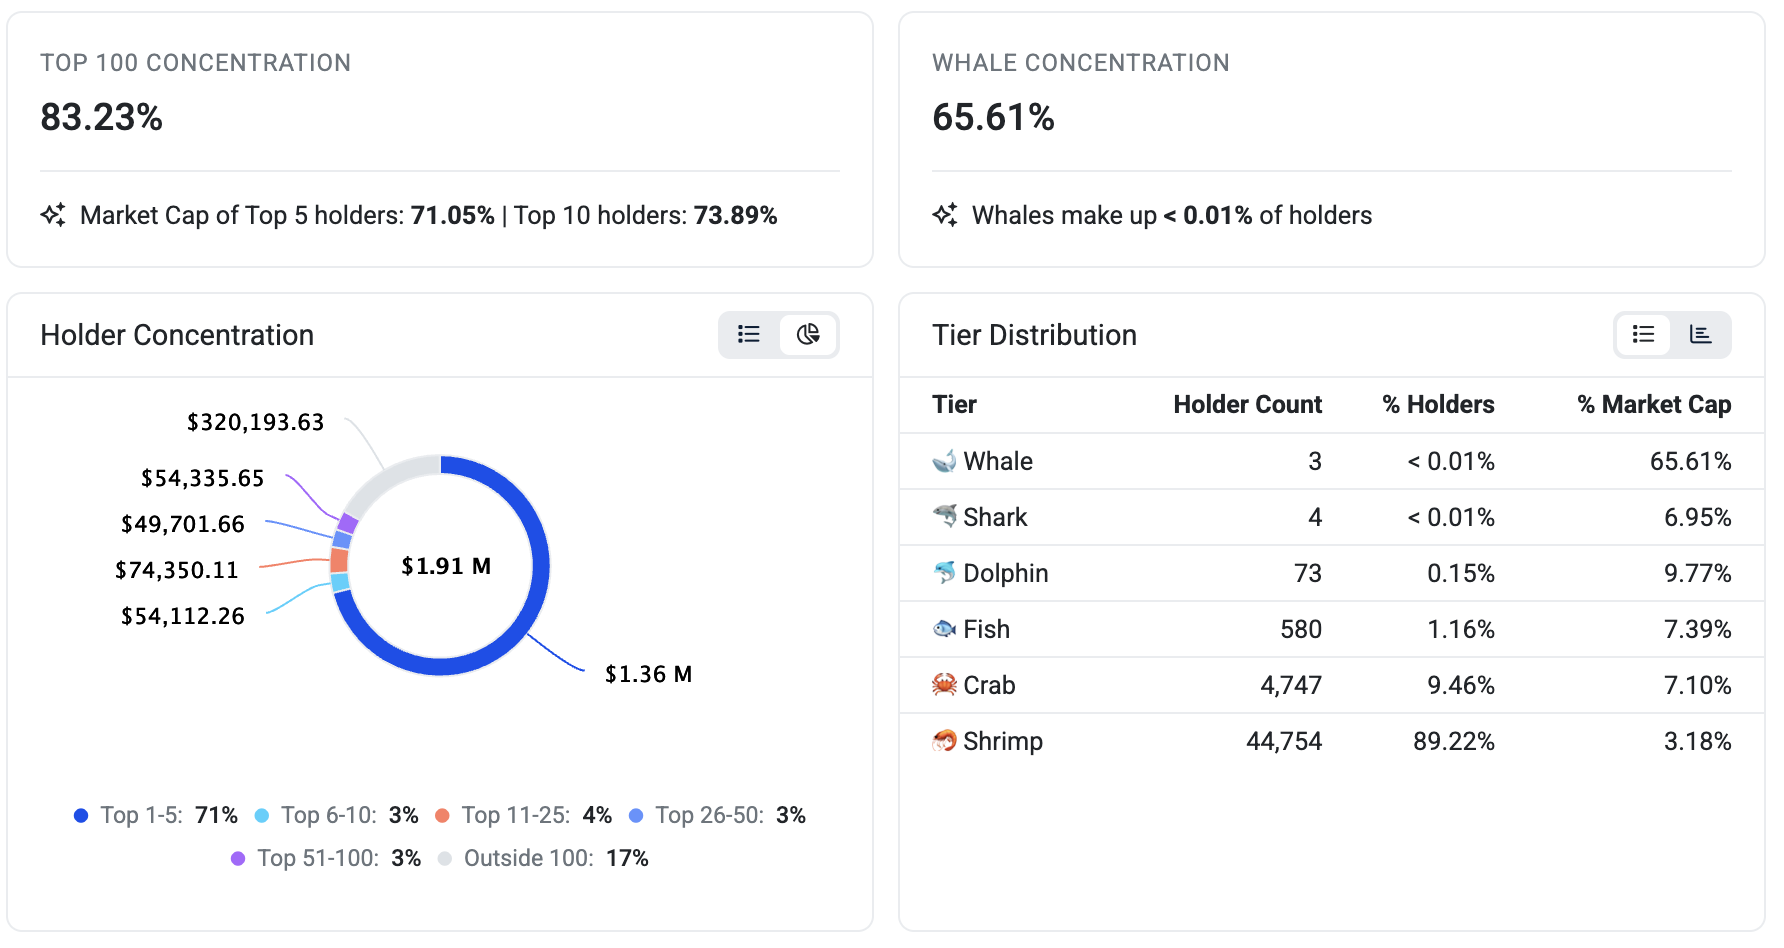Switch Tier Distribution to list view
Viewport: 1784px width, 948px height.
point(1643,334)
